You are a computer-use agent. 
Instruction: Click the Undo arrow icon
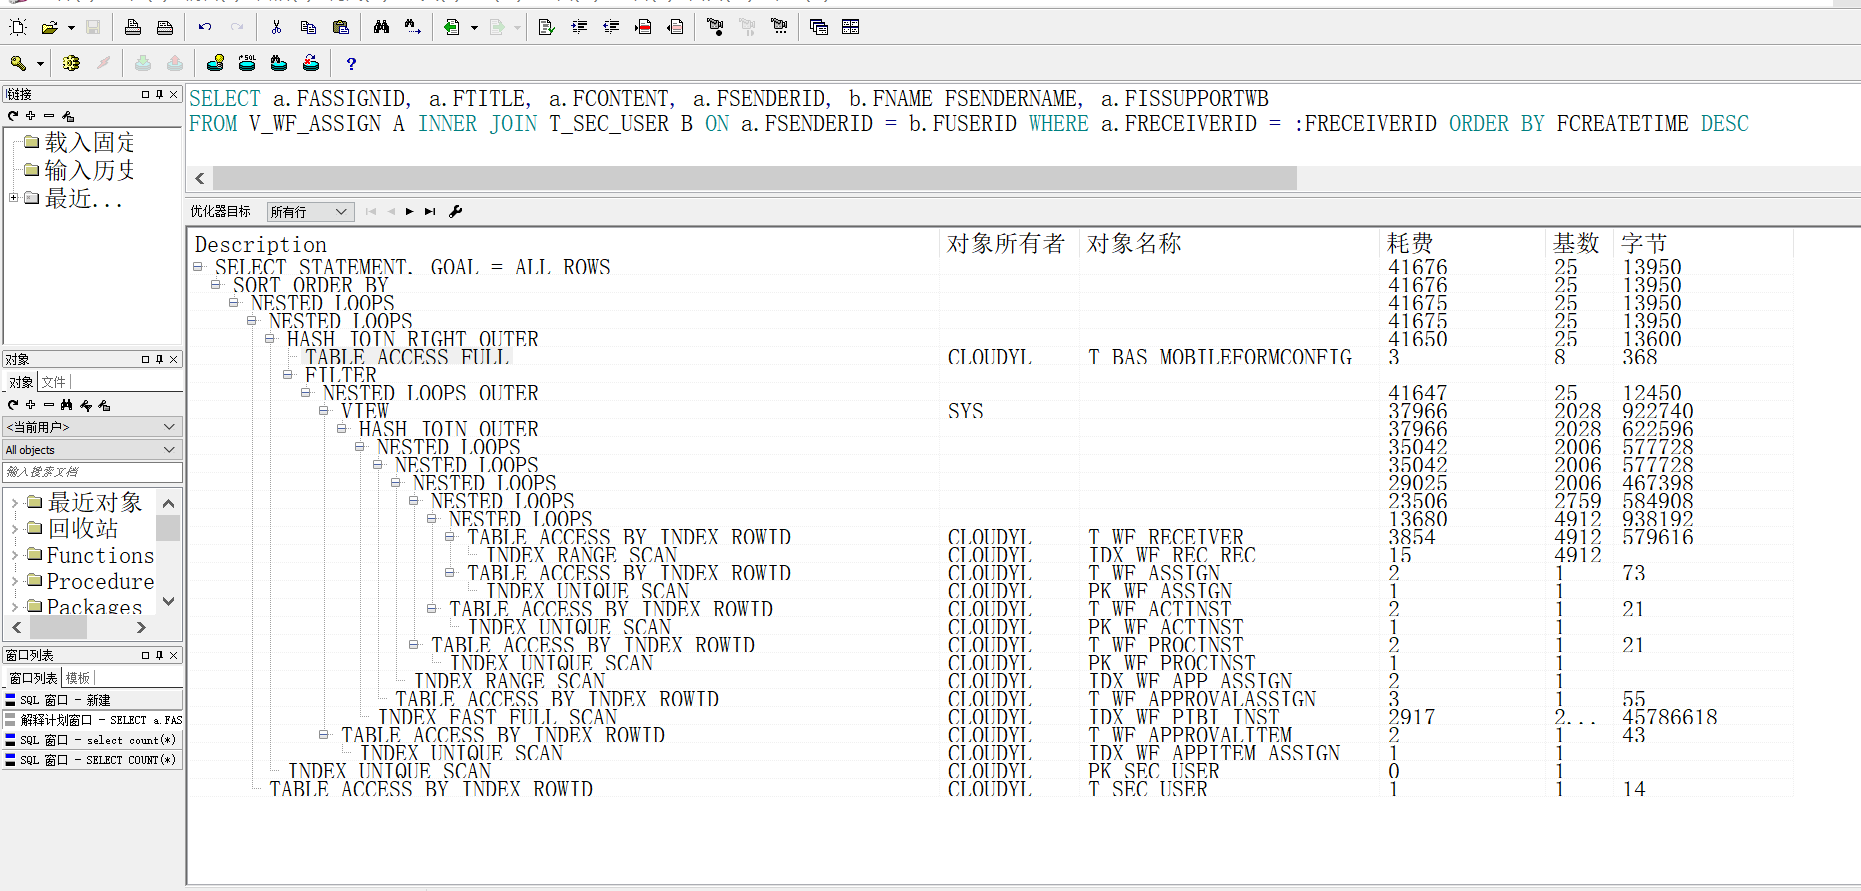[x=205, y=27]
